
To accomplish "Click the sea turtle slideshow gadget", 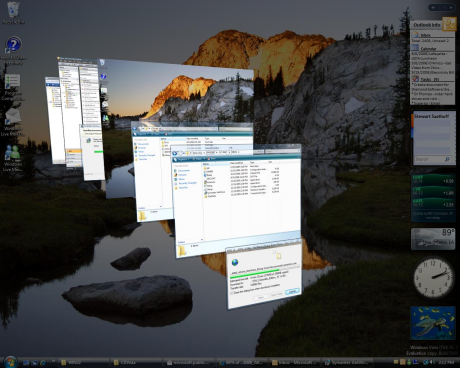I will click(433, 323).
